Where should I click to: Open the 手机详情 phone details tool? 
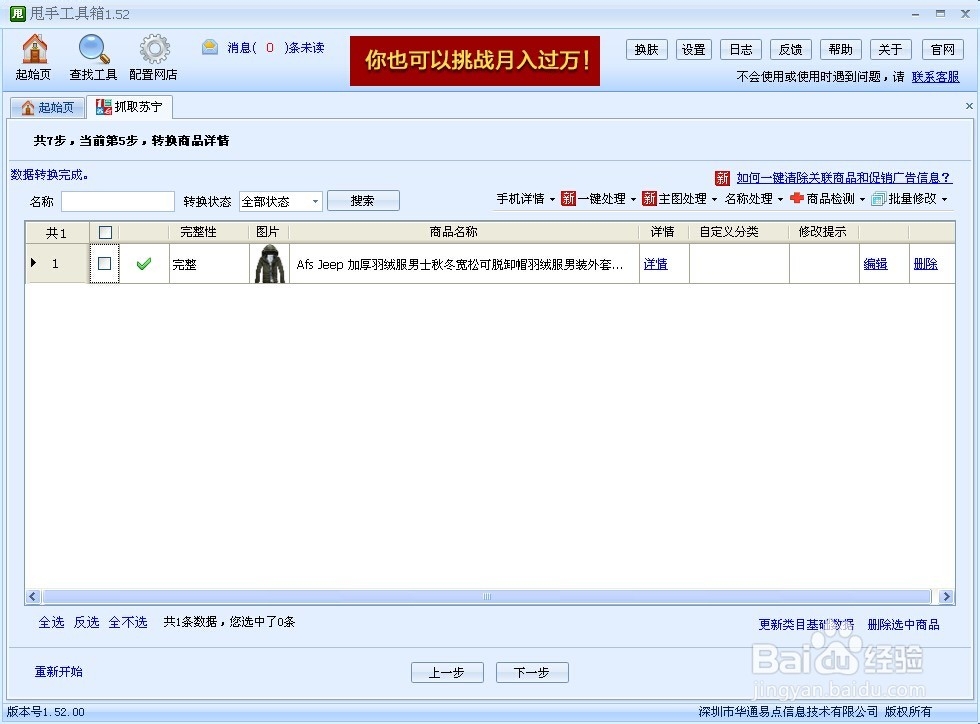pyautogui.click(x=520, y=198)
